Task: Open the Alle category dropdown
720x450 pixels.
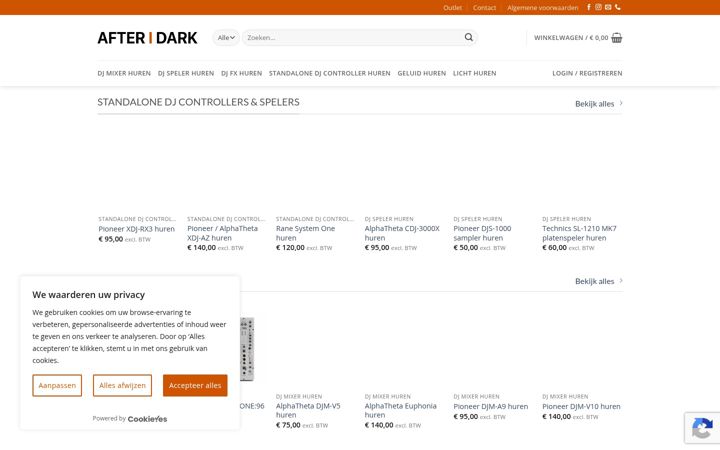Action: (226, 38)
